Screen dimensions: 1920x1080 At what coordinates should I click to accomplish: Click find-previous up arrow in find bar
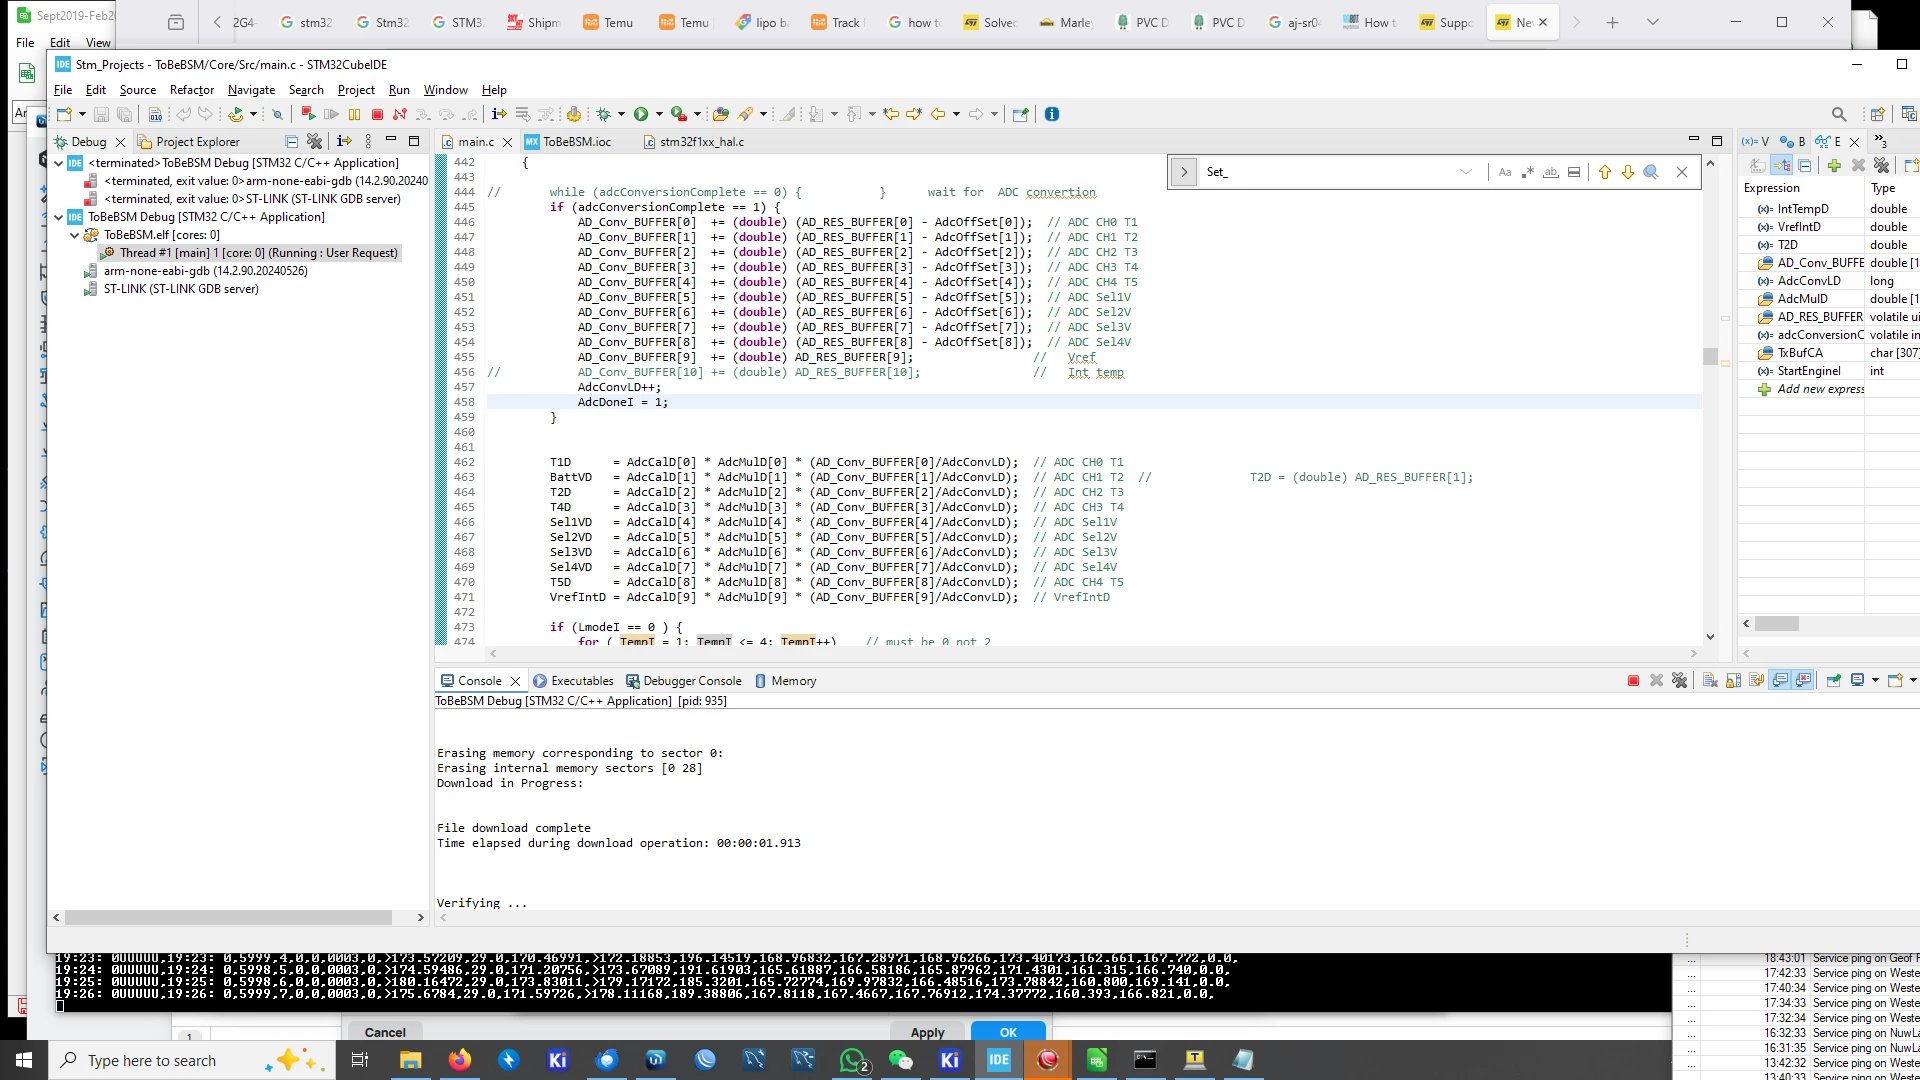[x=1605, y=172]
